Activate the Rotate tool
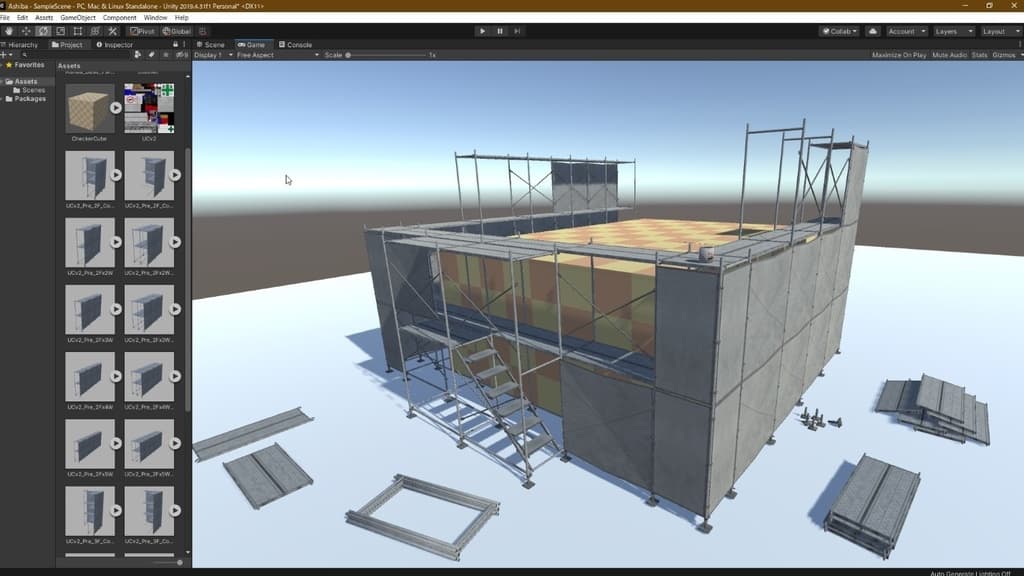The image size is (1024, 576). pos(43,31)
